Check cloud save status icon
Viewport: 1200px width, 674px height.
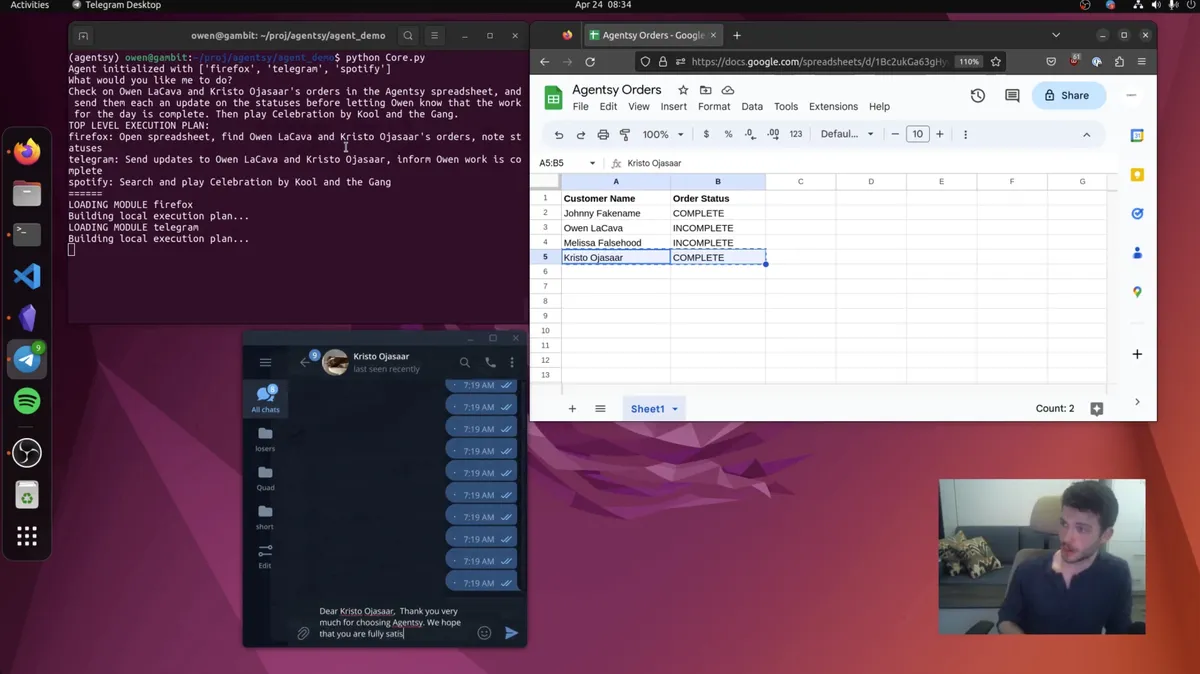pos(728,90)
